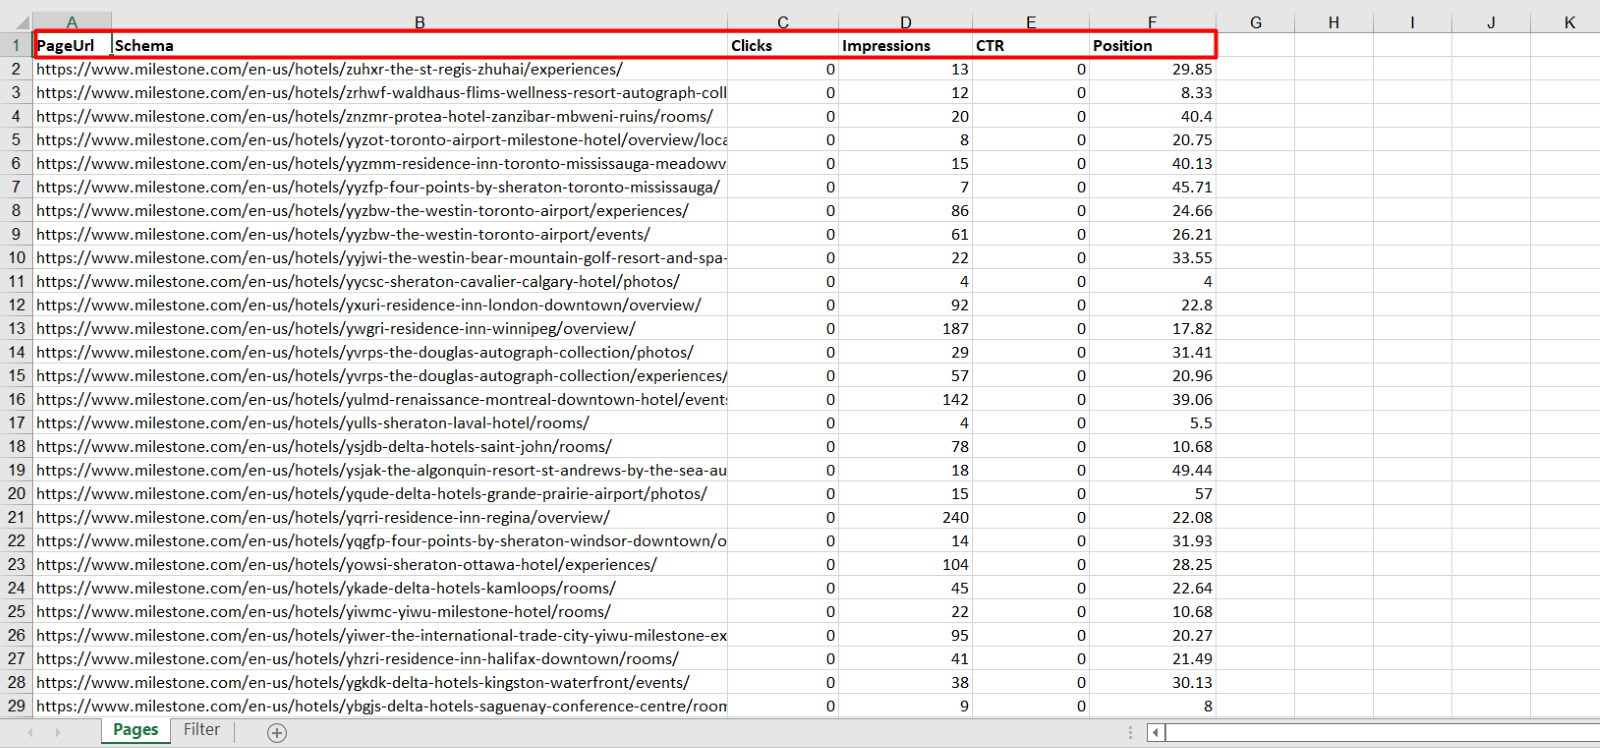Select the Position cell showing 8.33
This screenshot has width=1600, height=748.
[x=1152, y=93]
